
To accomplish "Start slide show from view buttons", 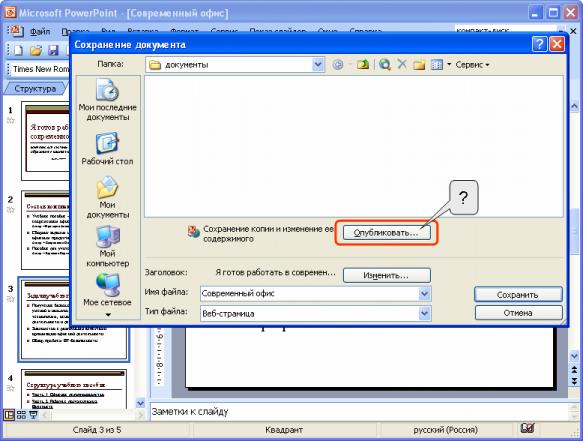I will coord(33,415).
